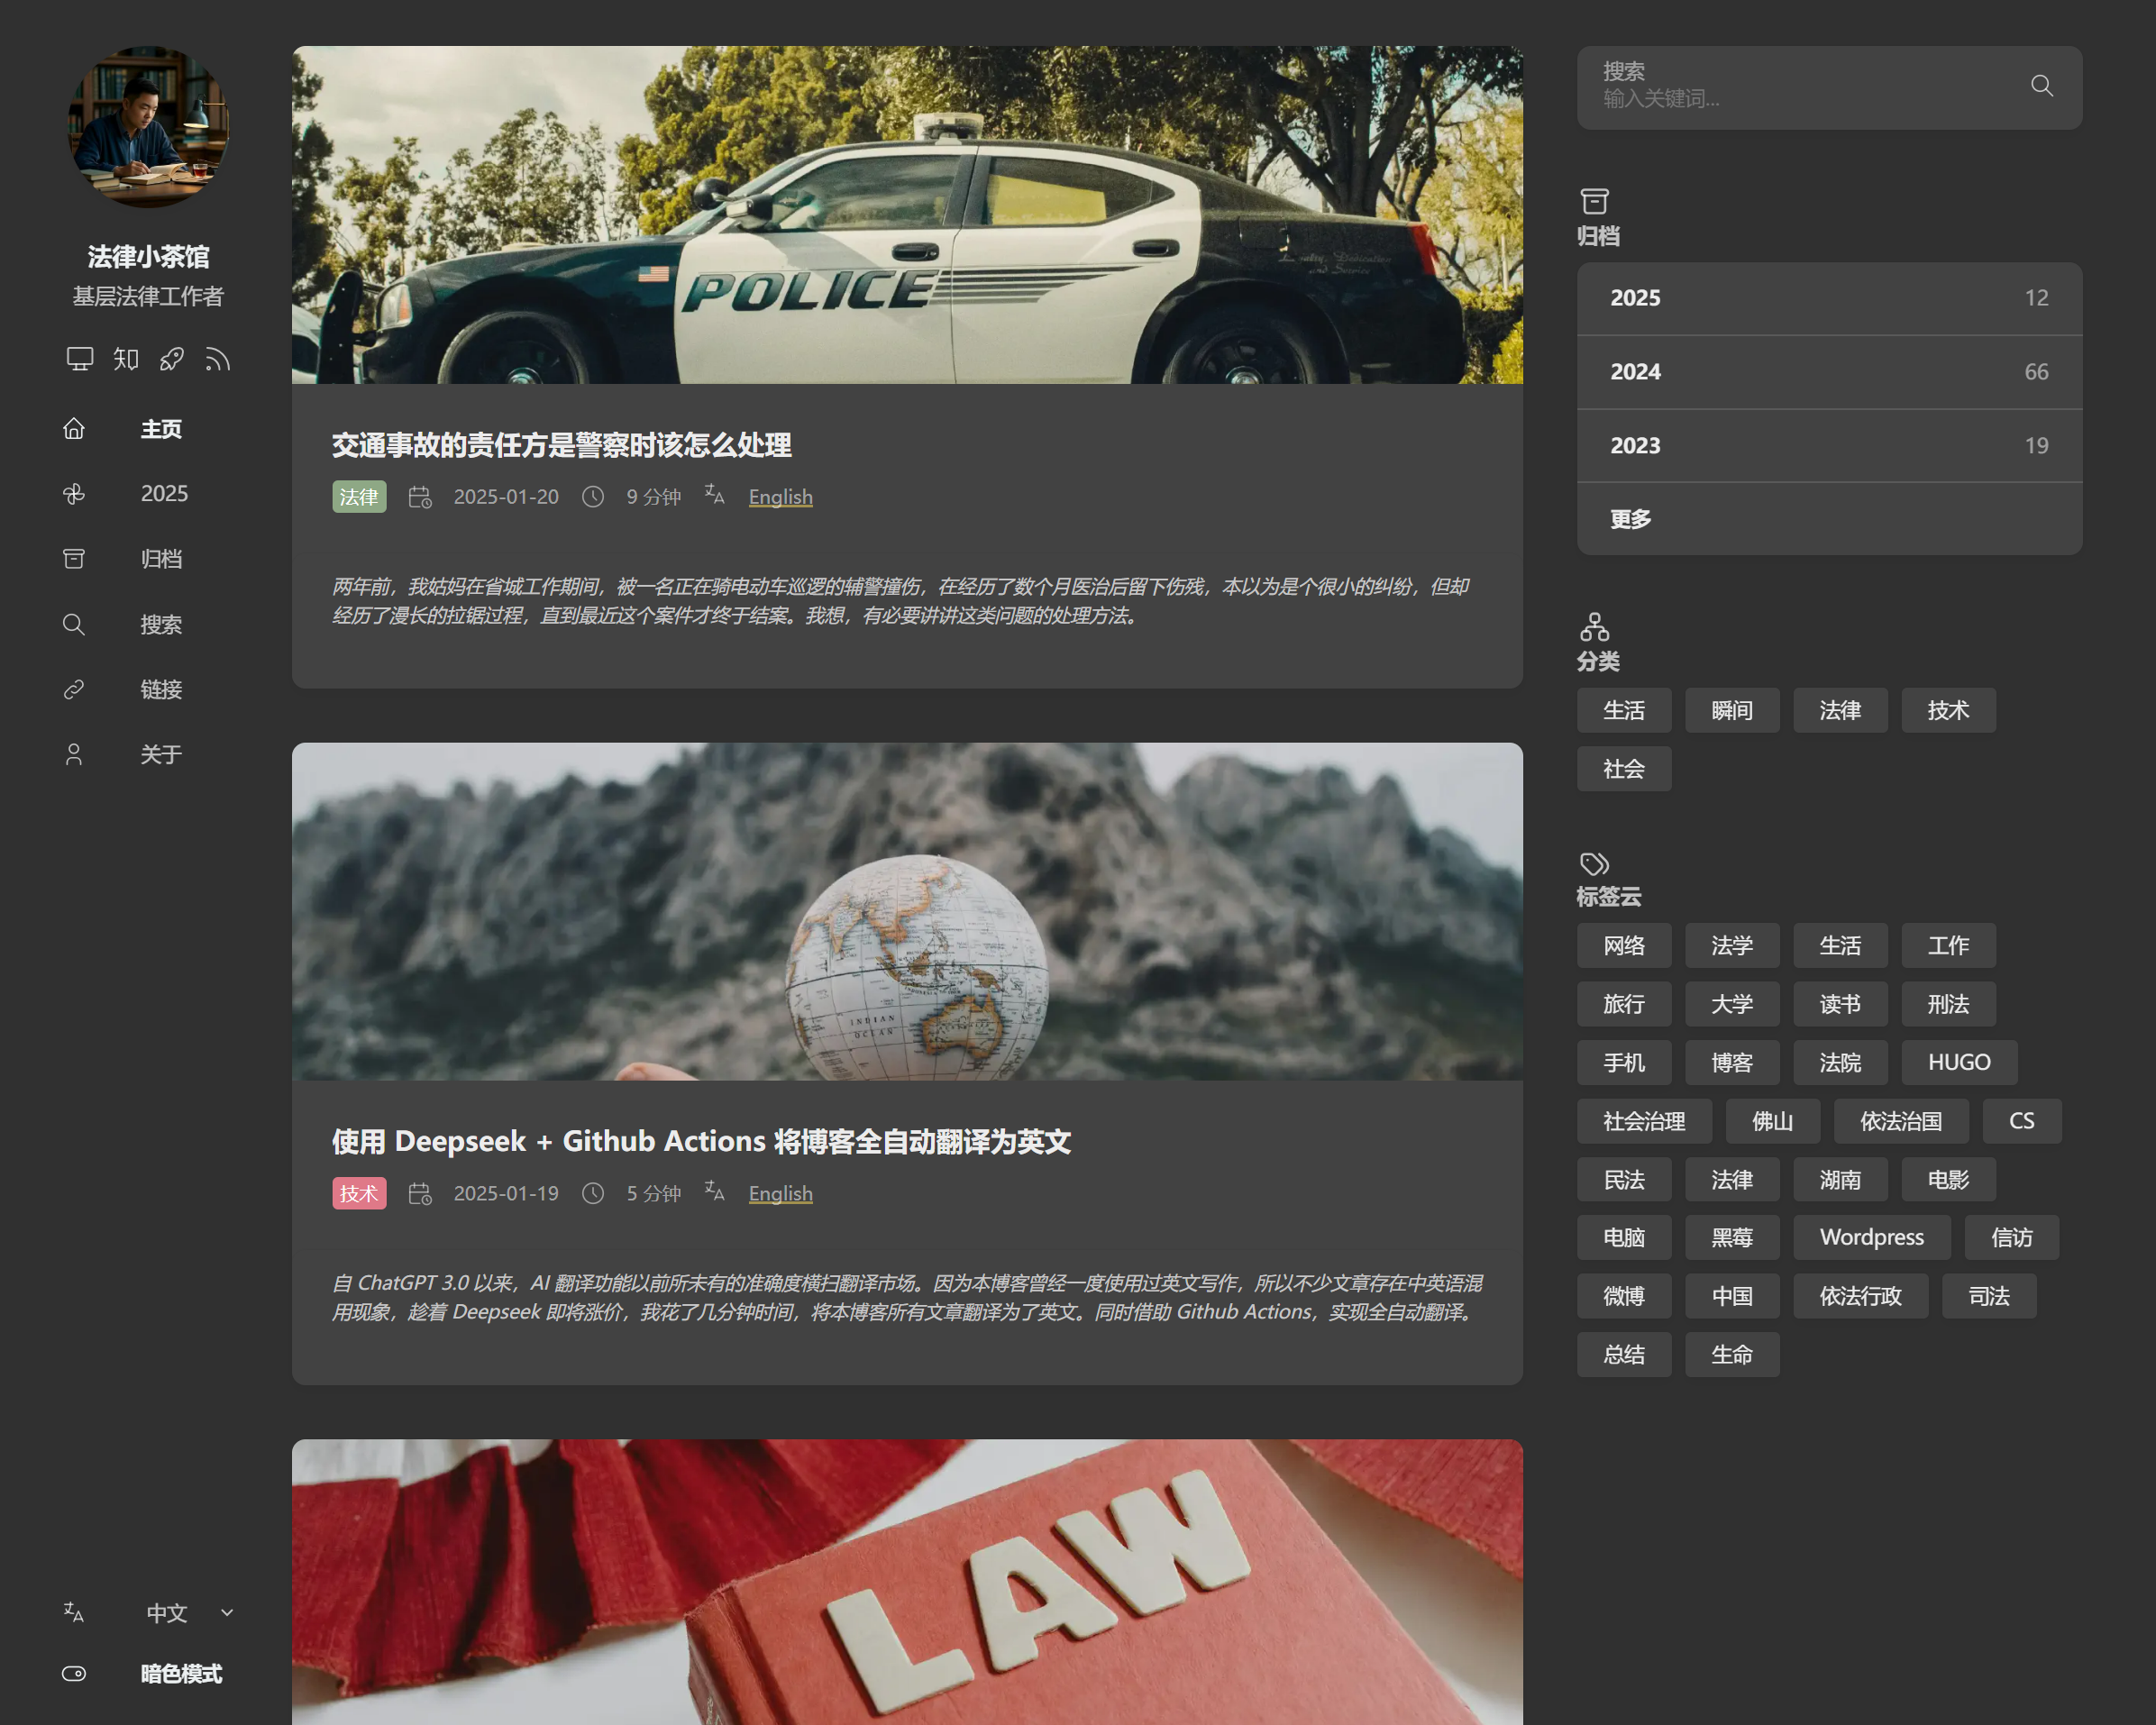Click the red 技术 category badge on second post

(x=359, y=1194)
